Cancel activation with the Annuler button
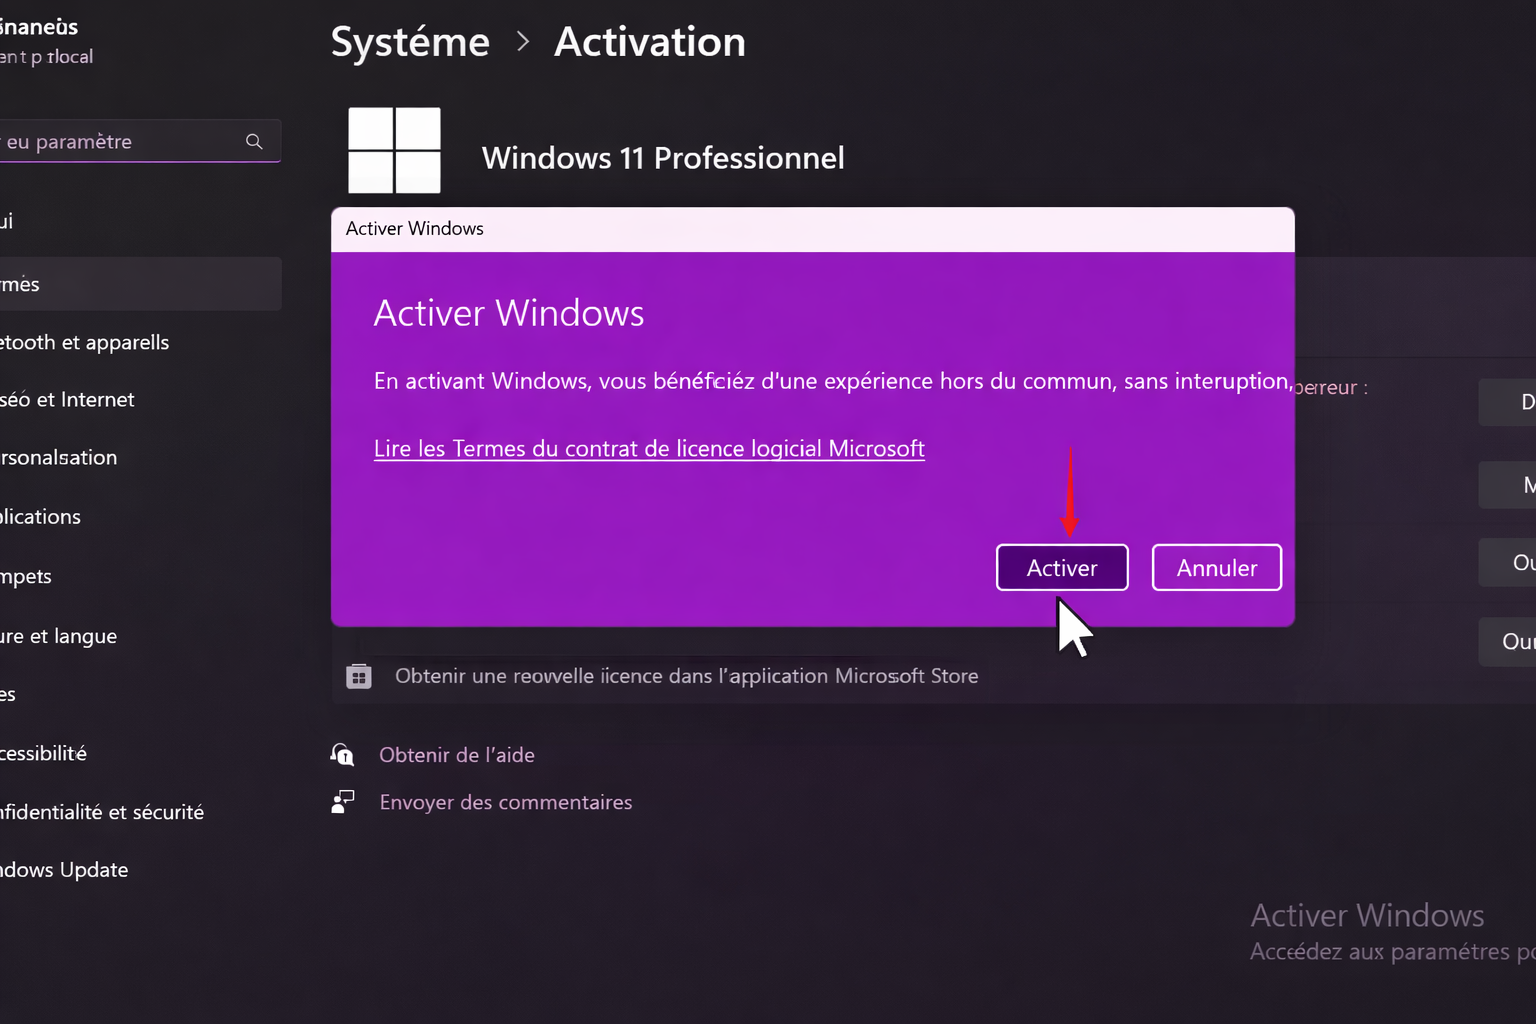The height and width of the screenshot is (1024, 1536). pyautogui.click(x=1216, y=568)
